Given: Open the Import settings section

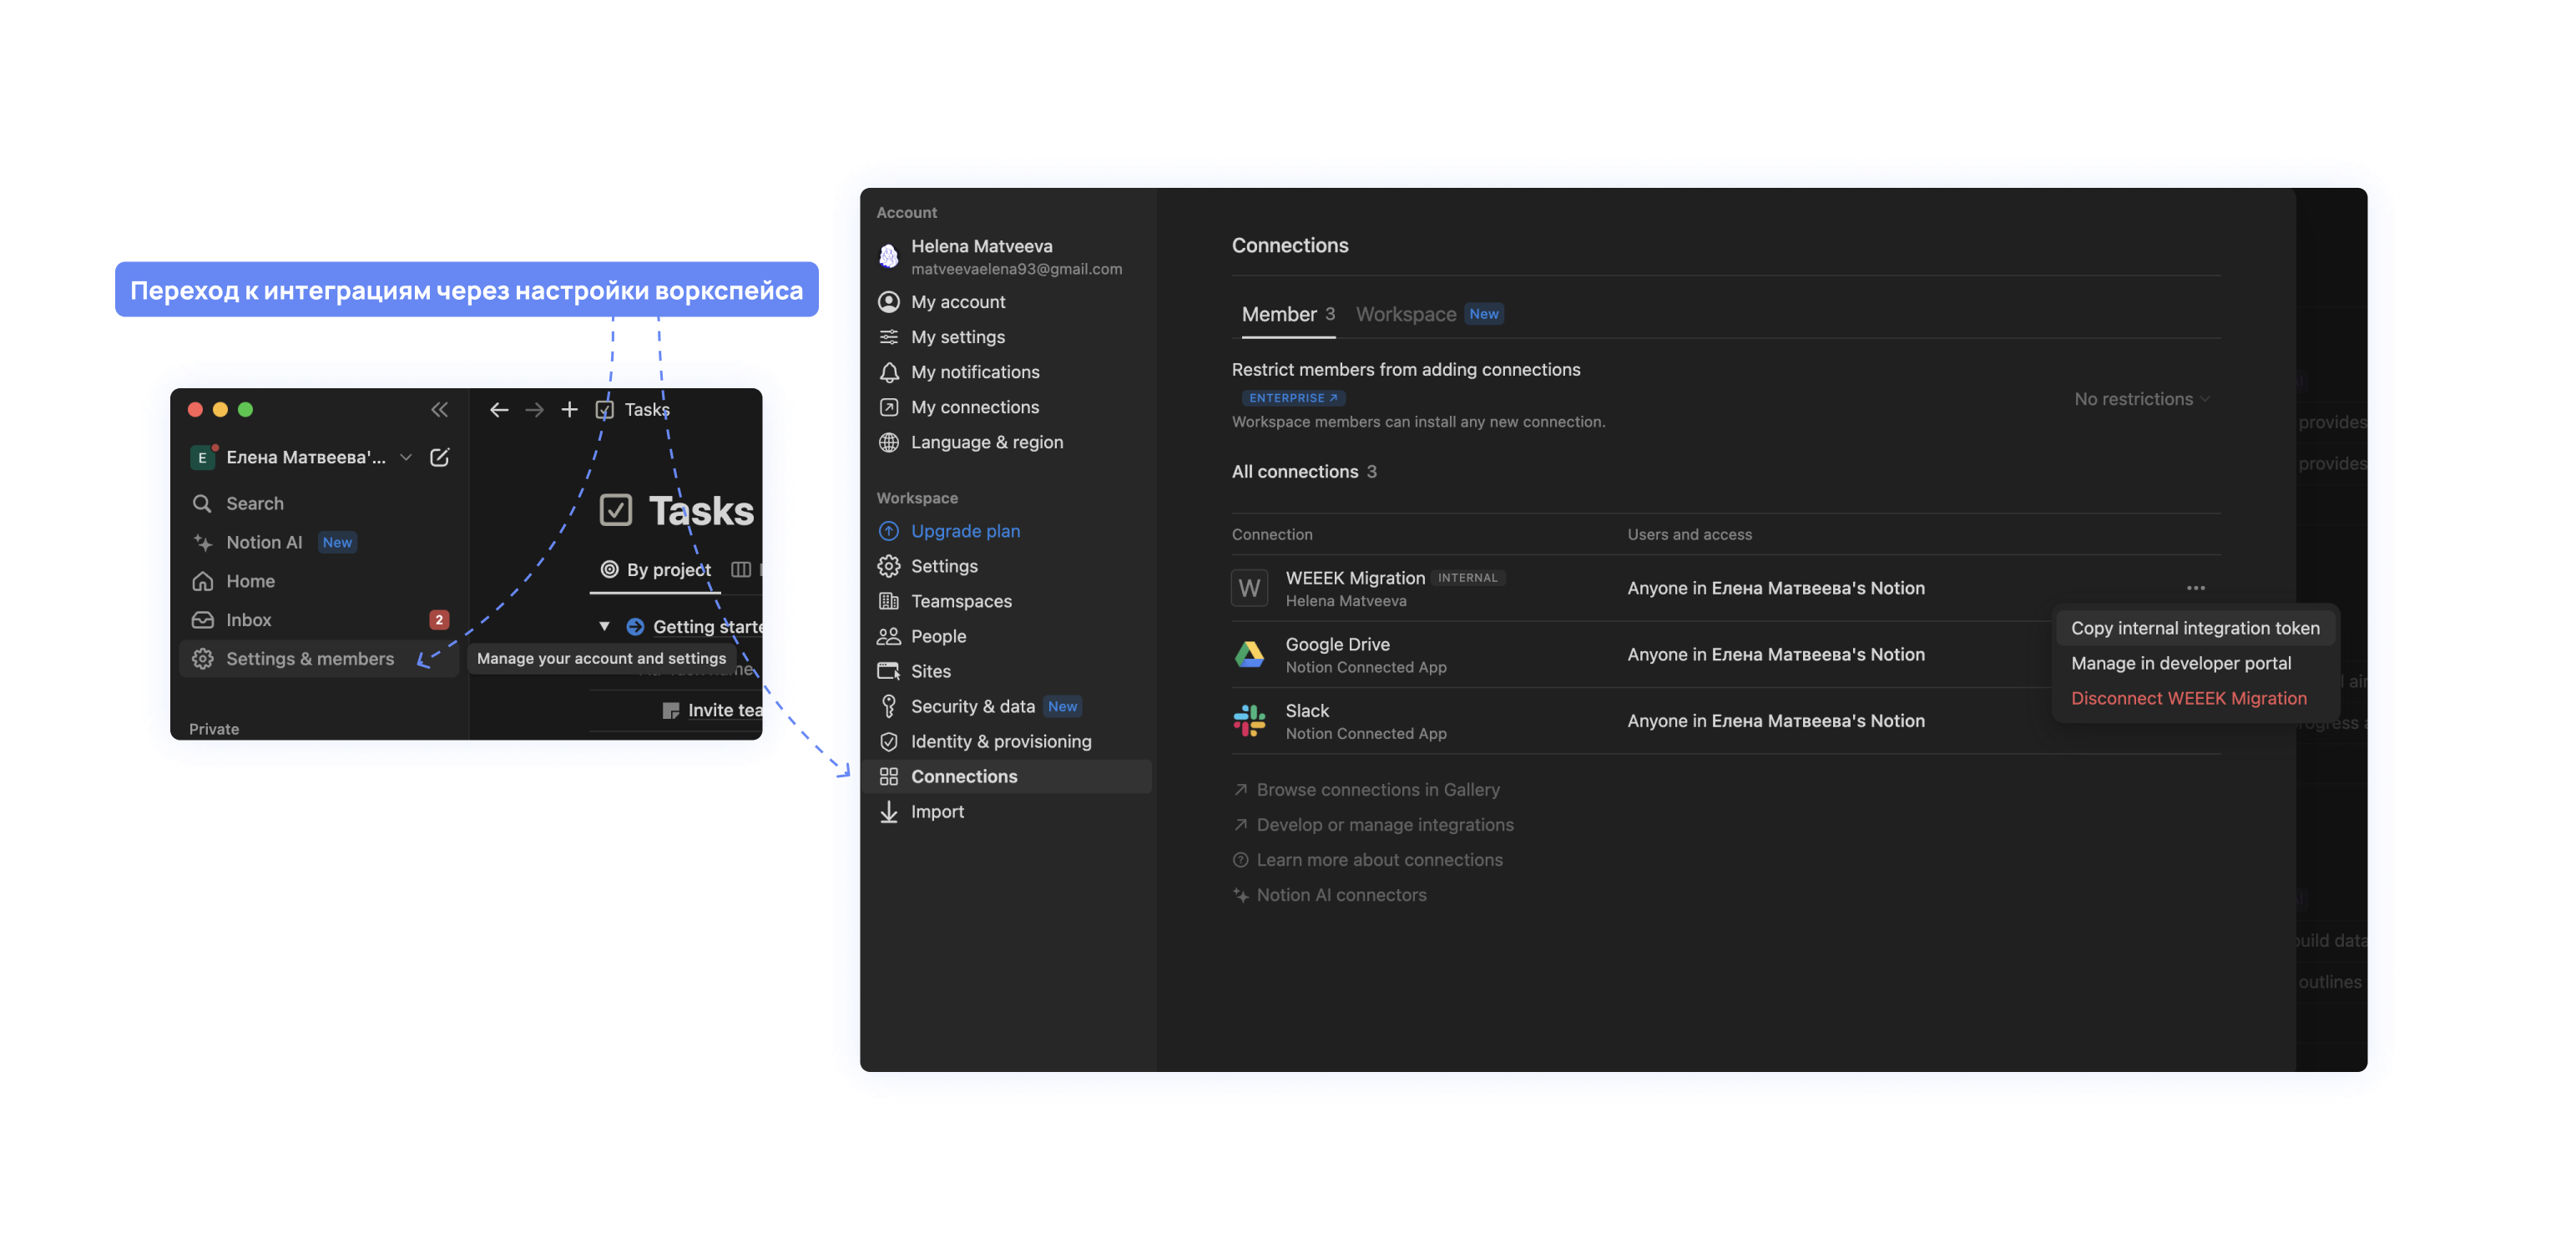Looking at the screenshot, I should pos(937,812).
